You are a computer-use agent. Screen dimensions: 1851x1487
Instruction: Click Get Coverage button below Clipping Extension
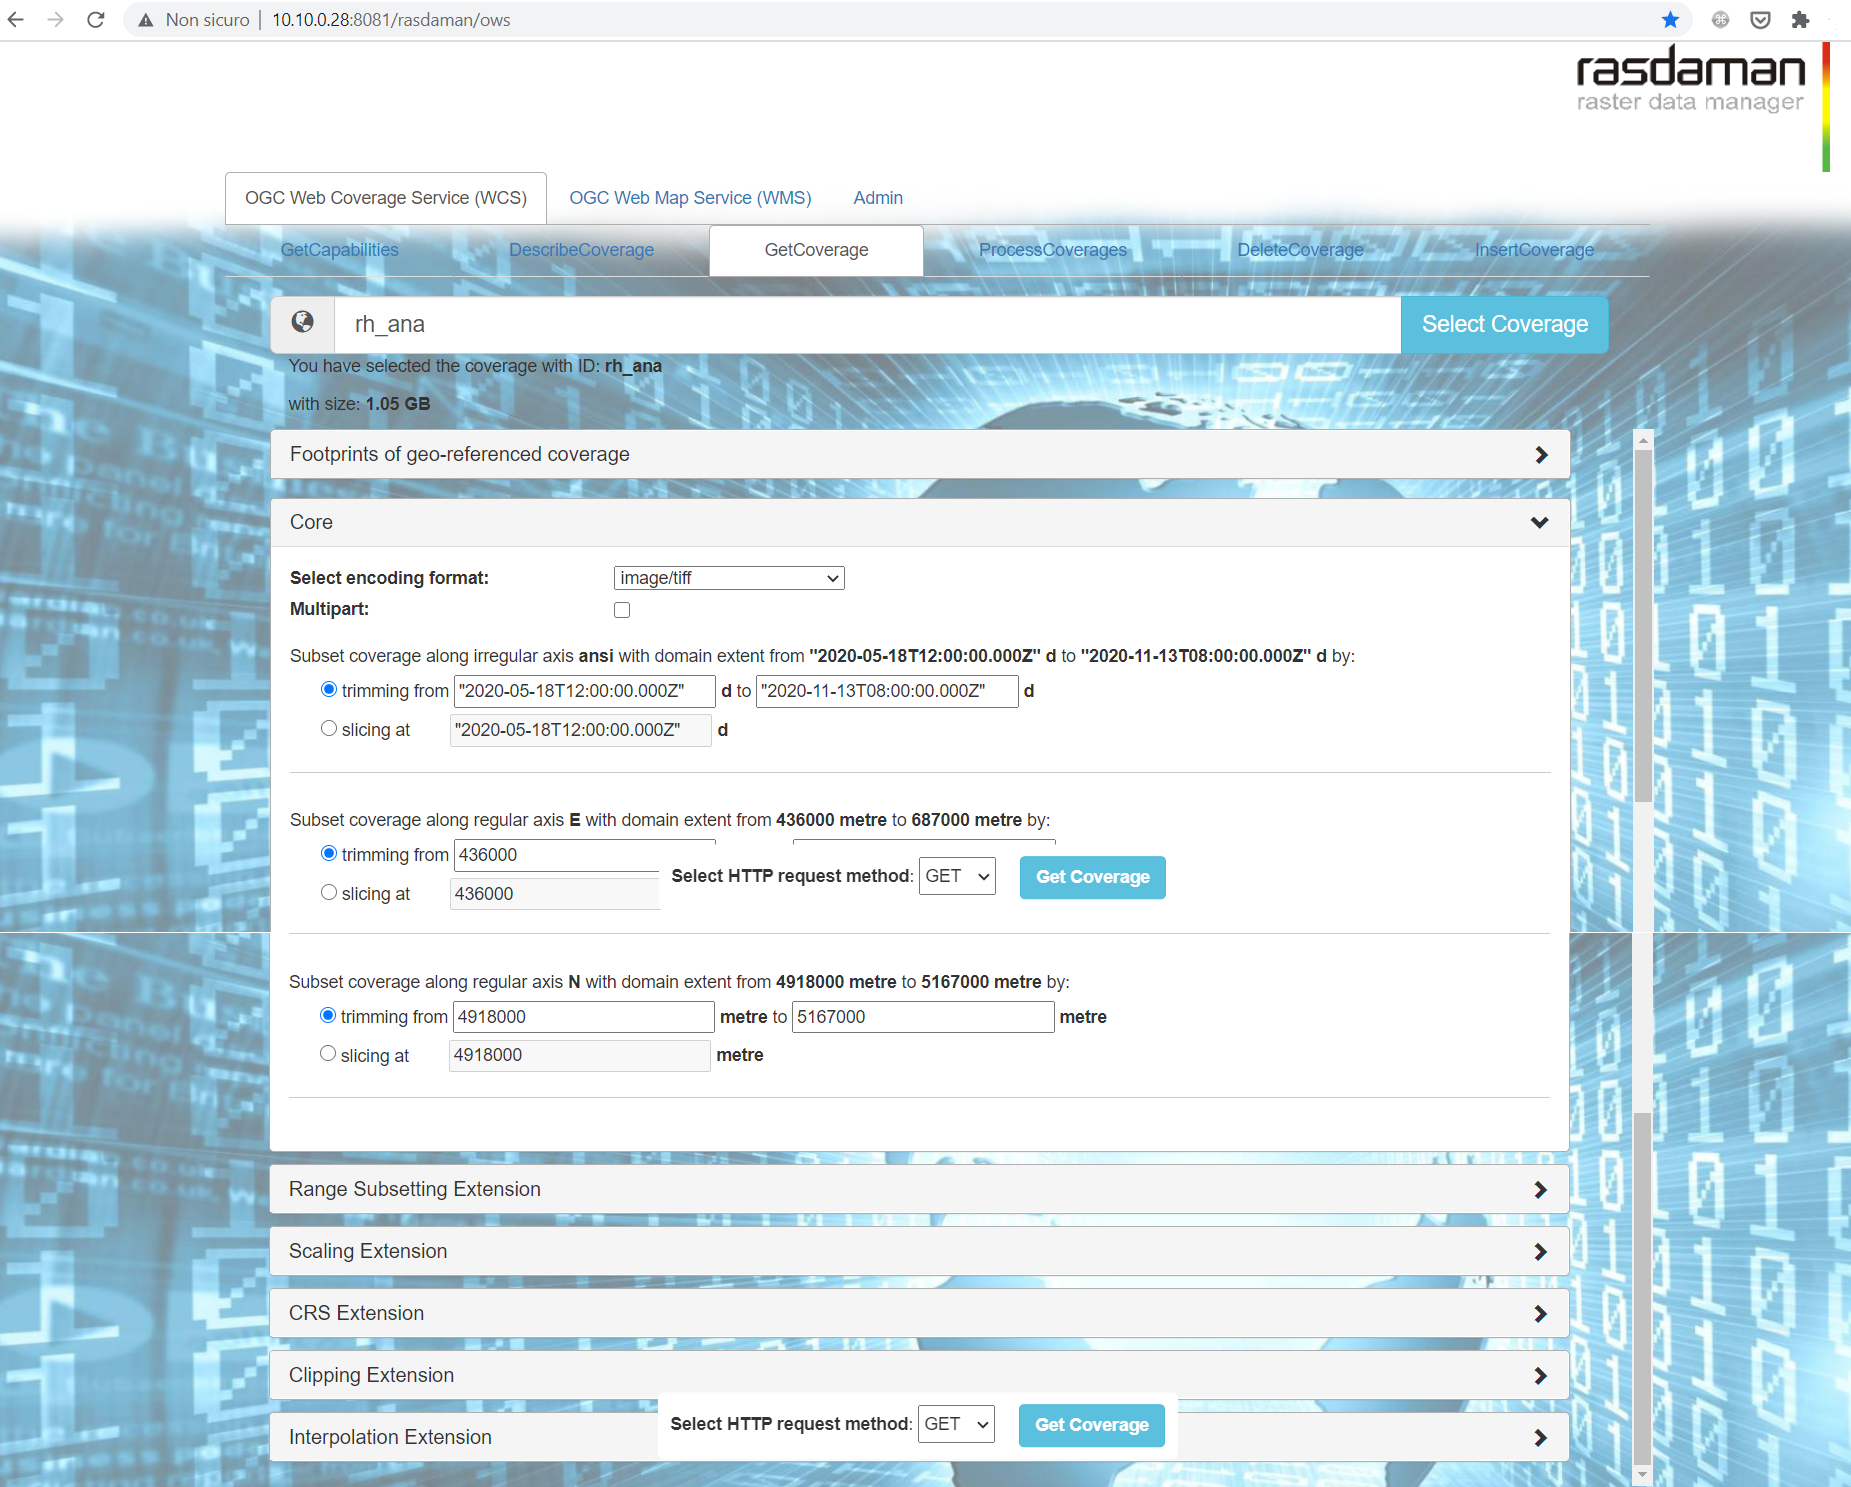pos(1091,1425)
